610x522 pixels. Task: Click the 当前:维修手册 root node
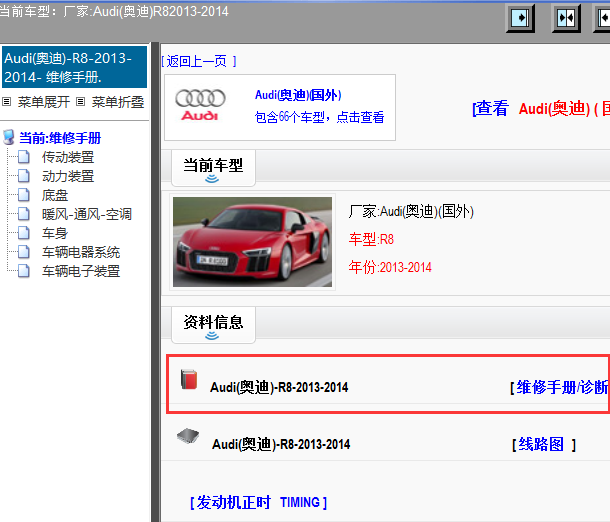click(60, 138)
